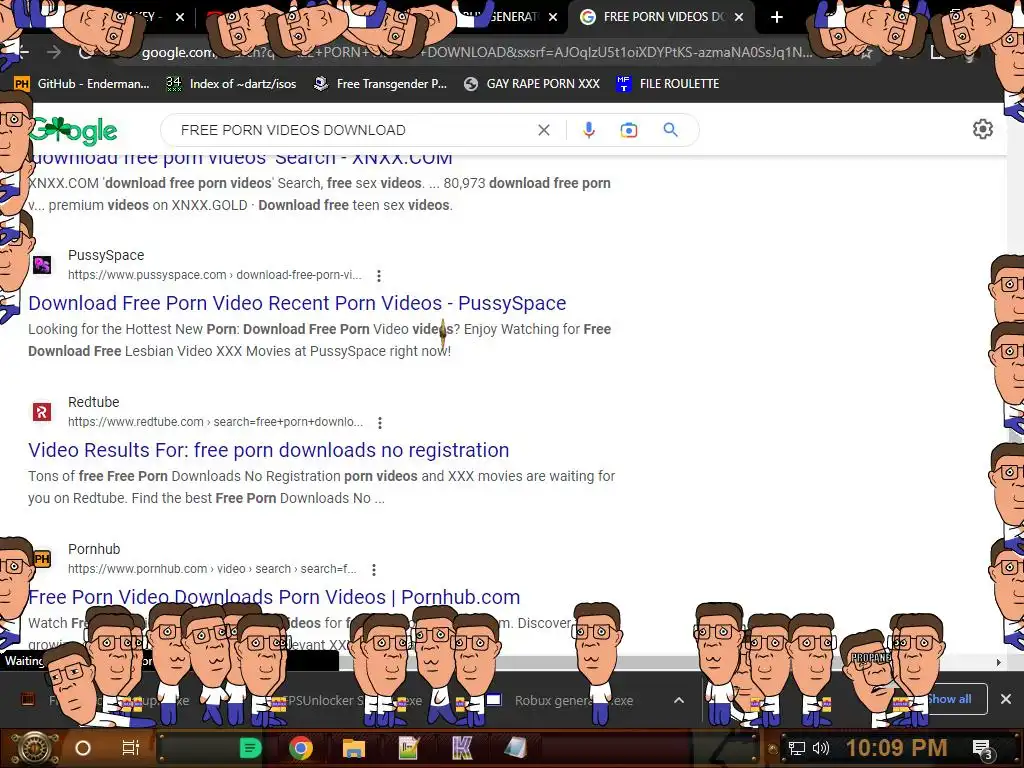Click the Redtube site name

[x=93, y=402]
